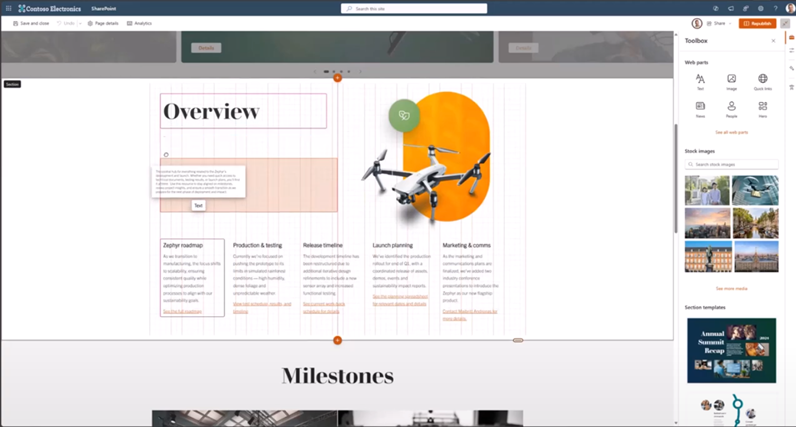Add an Image web part from Toolbox
This screenshot has height=427, width=796.
pyautogui.click(x=732, y=81)
